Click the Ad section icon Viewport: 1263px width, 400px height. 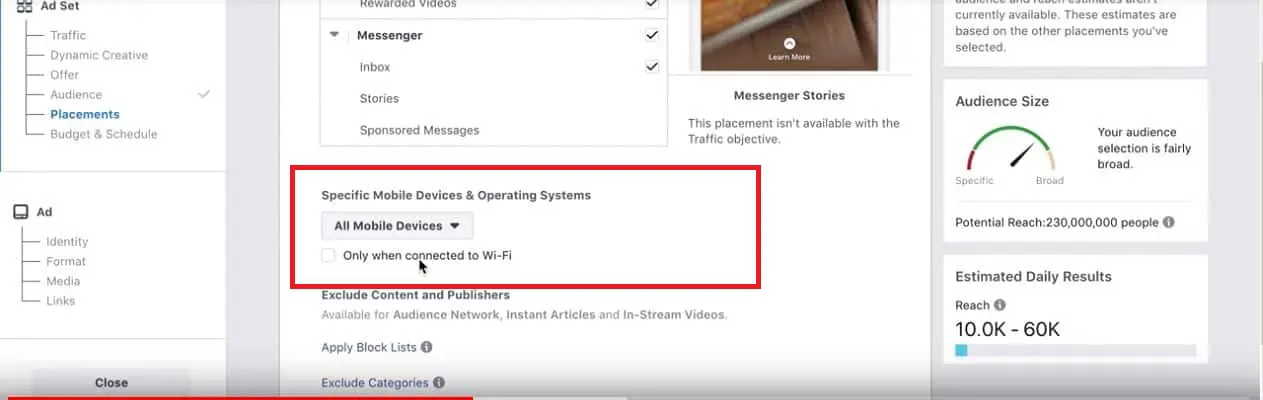point(20,212)
